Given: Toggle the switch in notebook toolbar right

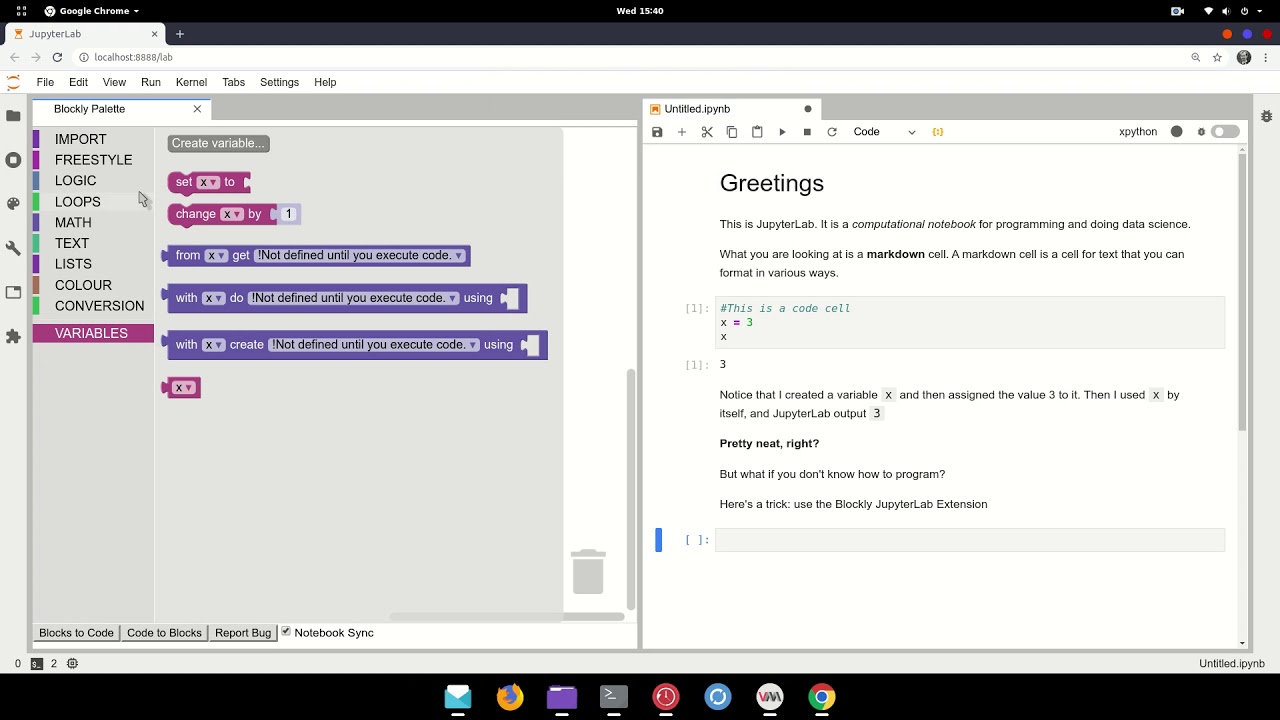Looking at the screenshot, I should [x=1225, y=132].
